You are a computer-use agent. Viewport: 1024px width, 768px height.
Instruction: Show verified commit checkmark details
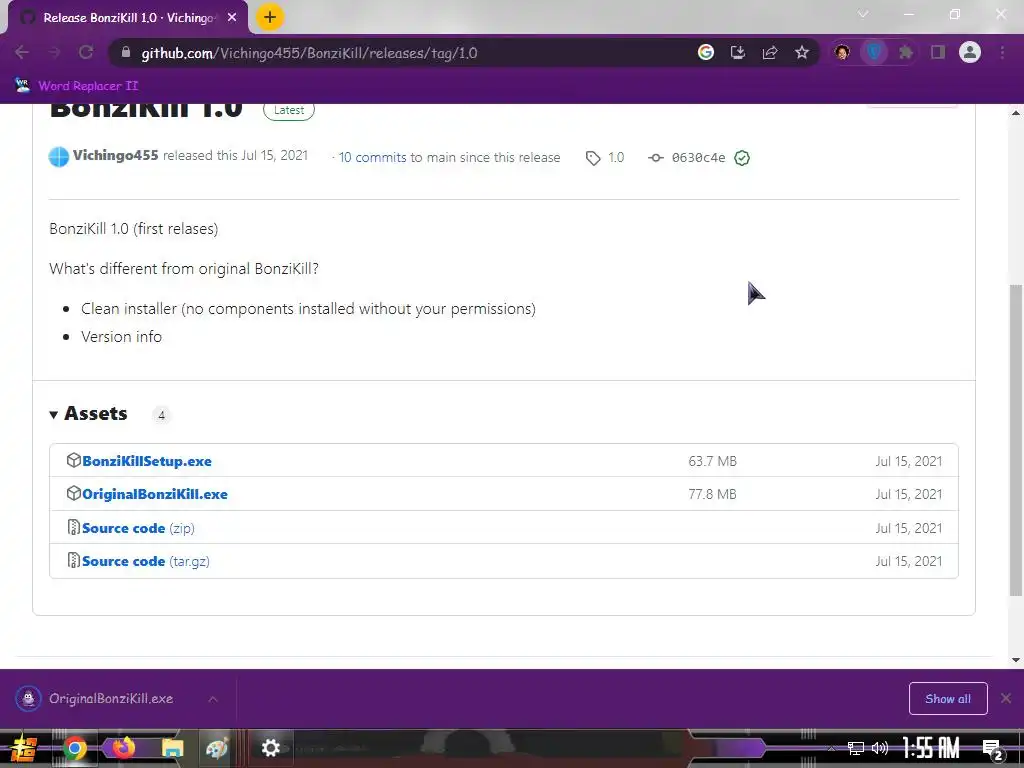[x=742, y=158]
